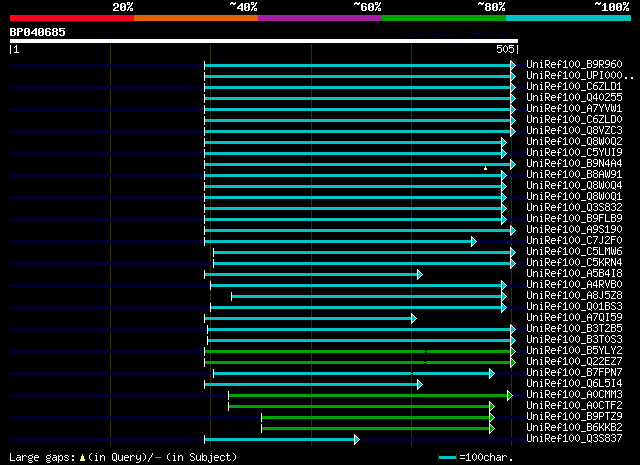
Task: Select the UniRef100_B8AW91 hit name
Action: click(x=574, y=174)
